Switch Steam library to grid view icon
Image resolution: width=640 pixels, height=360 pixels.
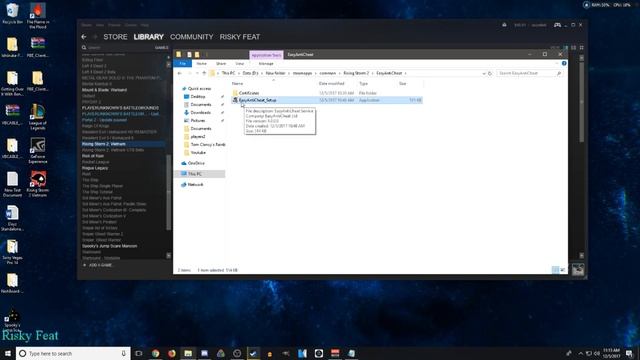(581, 48)
